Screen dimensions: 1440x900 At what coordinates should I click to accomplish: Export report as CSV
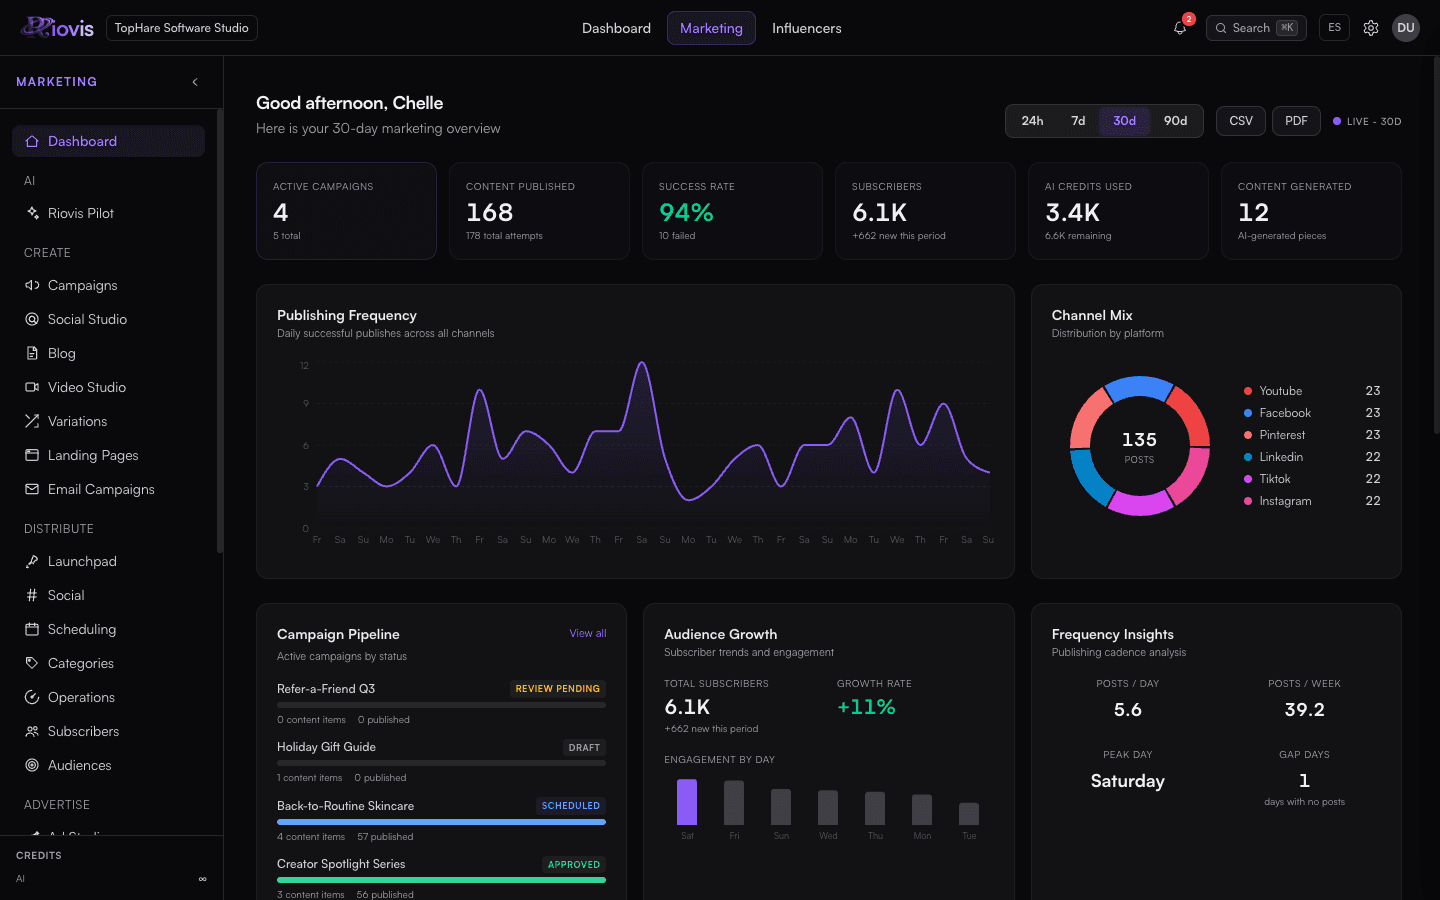(1241, 121)
